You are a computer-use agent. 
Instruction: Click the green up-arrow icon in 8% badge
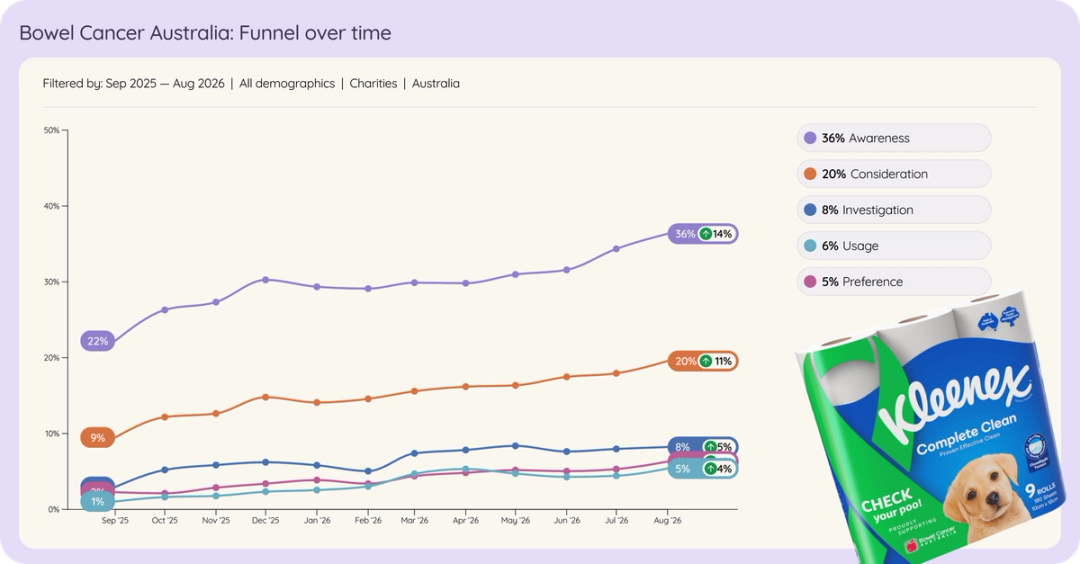click(709, 447)
